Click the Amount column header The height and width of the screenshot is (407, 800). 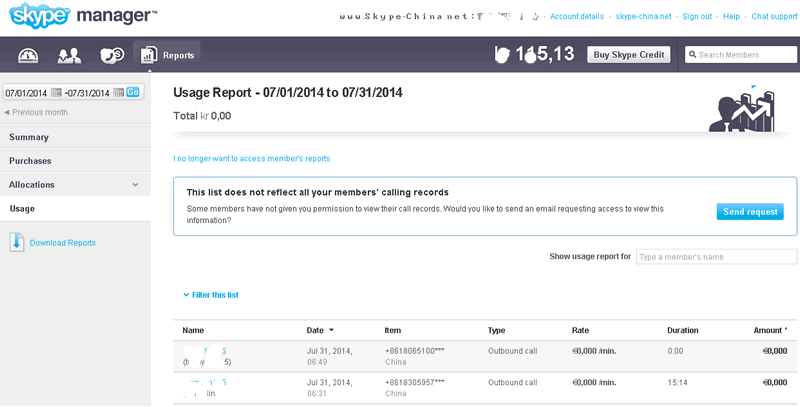pos(770,330)
